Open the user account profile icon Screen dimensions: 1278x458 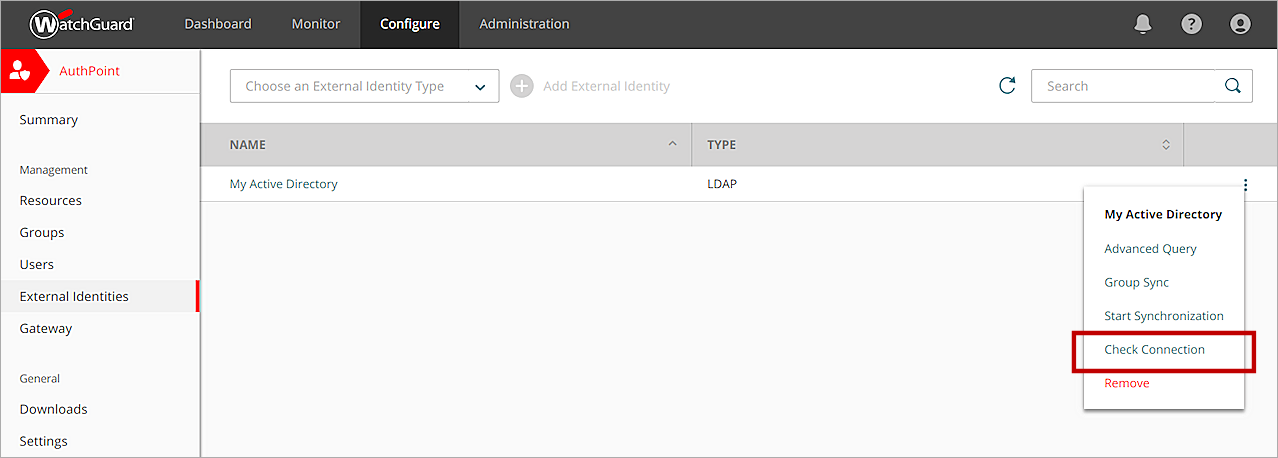point(1240,24)
